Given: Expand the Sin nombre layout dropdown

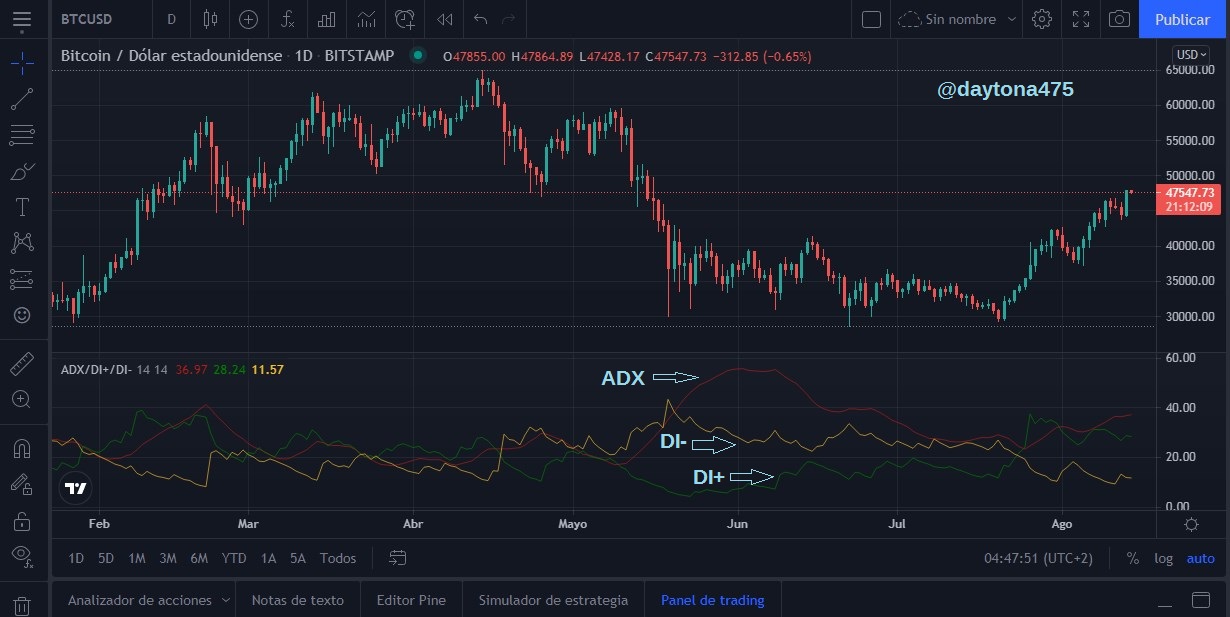Looking at the screenshot, I should click(1013, 19).
